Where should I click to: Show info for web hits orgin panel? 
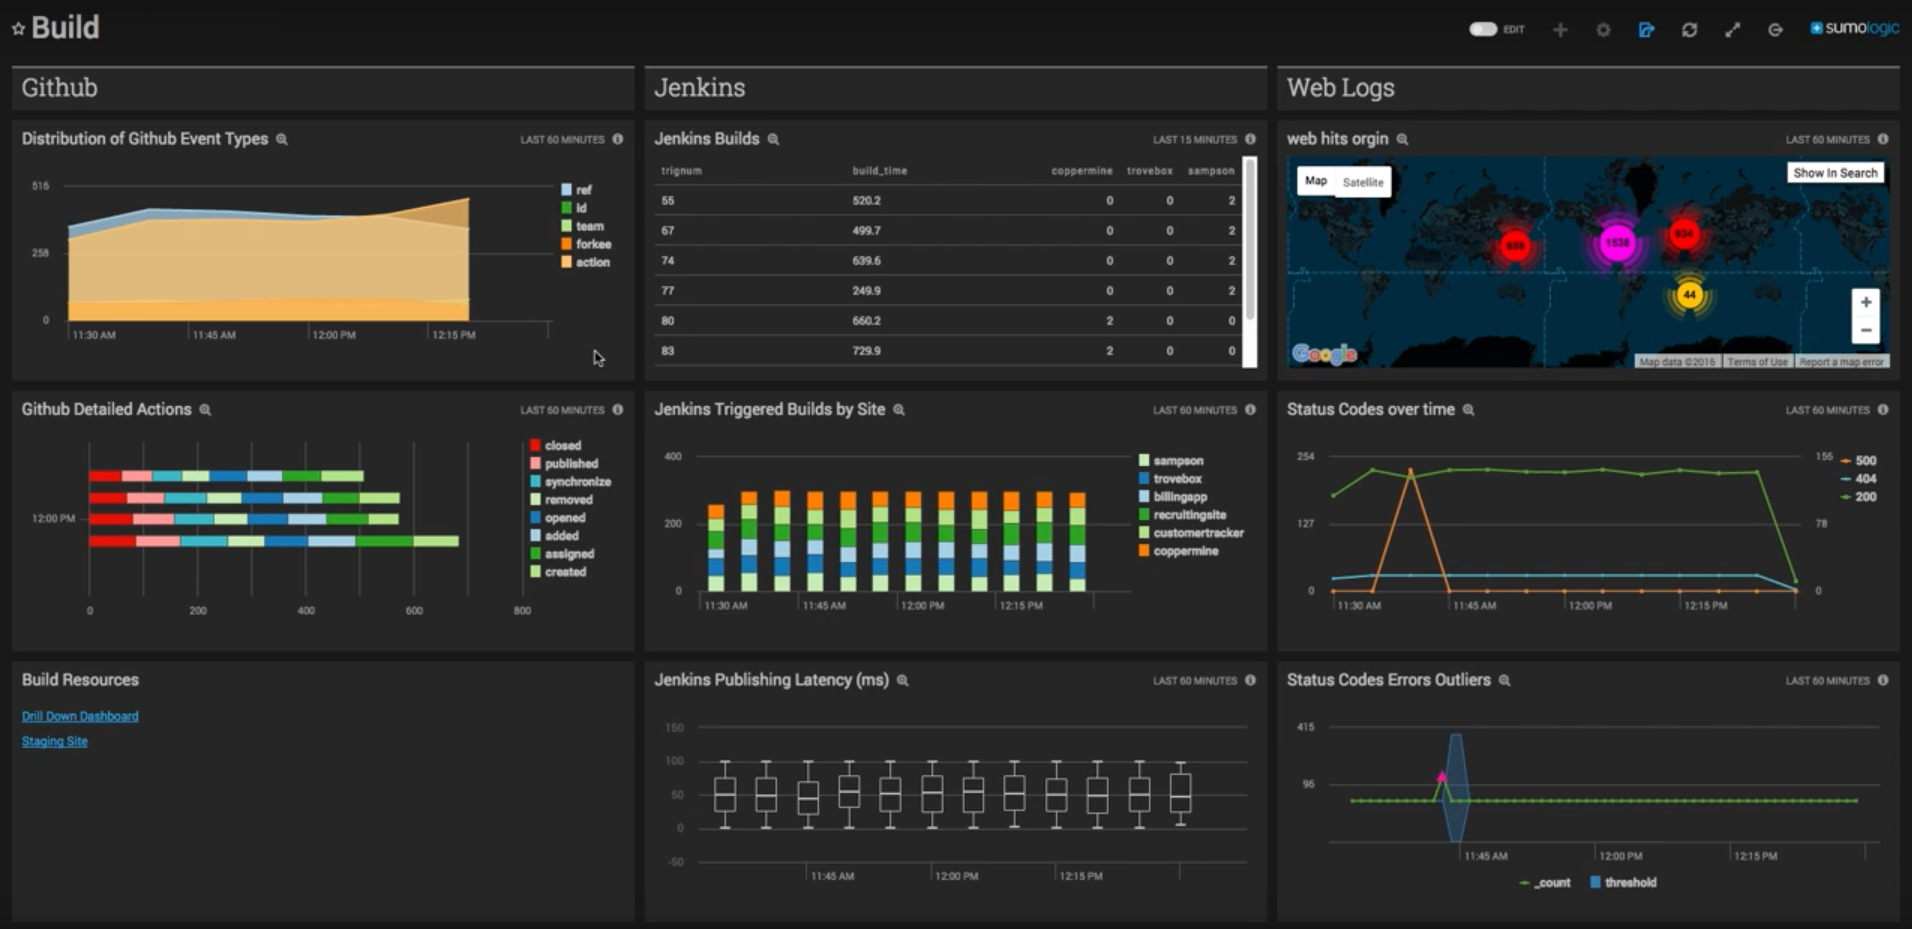click(1883, 139)
